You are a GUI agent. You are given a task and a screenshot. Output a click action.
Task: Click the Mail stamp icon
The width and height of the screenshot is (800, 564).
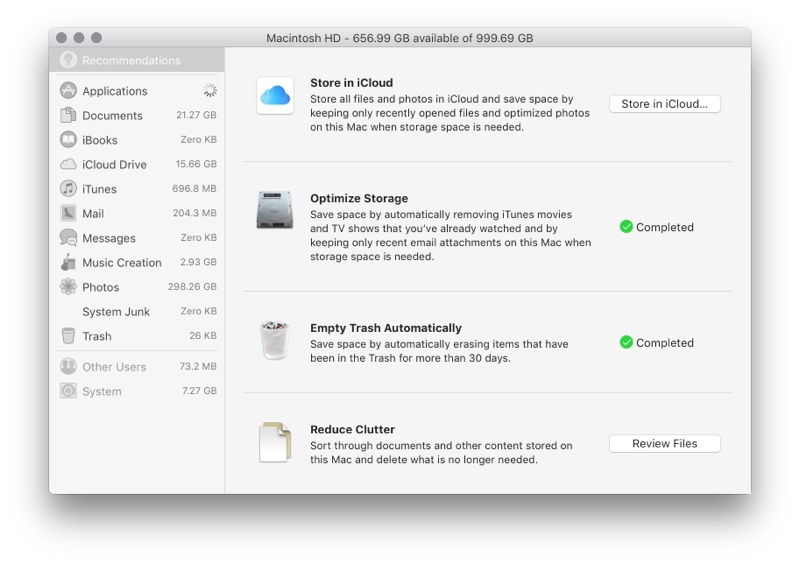click(x=68, y=213)
